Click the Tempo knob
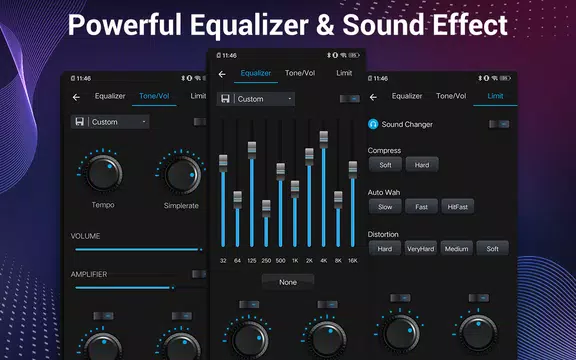This screenshot has width=576, height=360. click(104, 173)
